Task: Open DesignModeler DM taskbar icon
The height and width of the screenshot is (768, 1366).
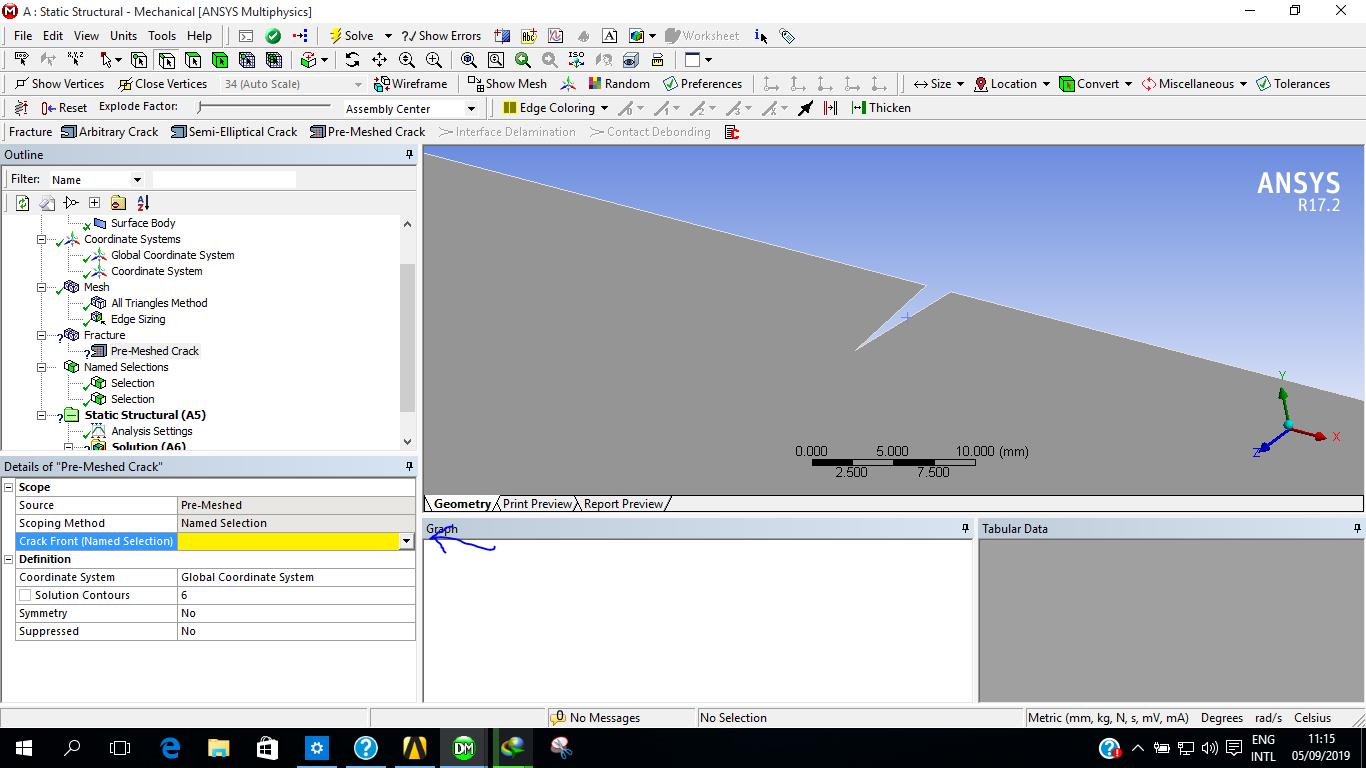Action: pyautogui.click(x=463, y=747)
